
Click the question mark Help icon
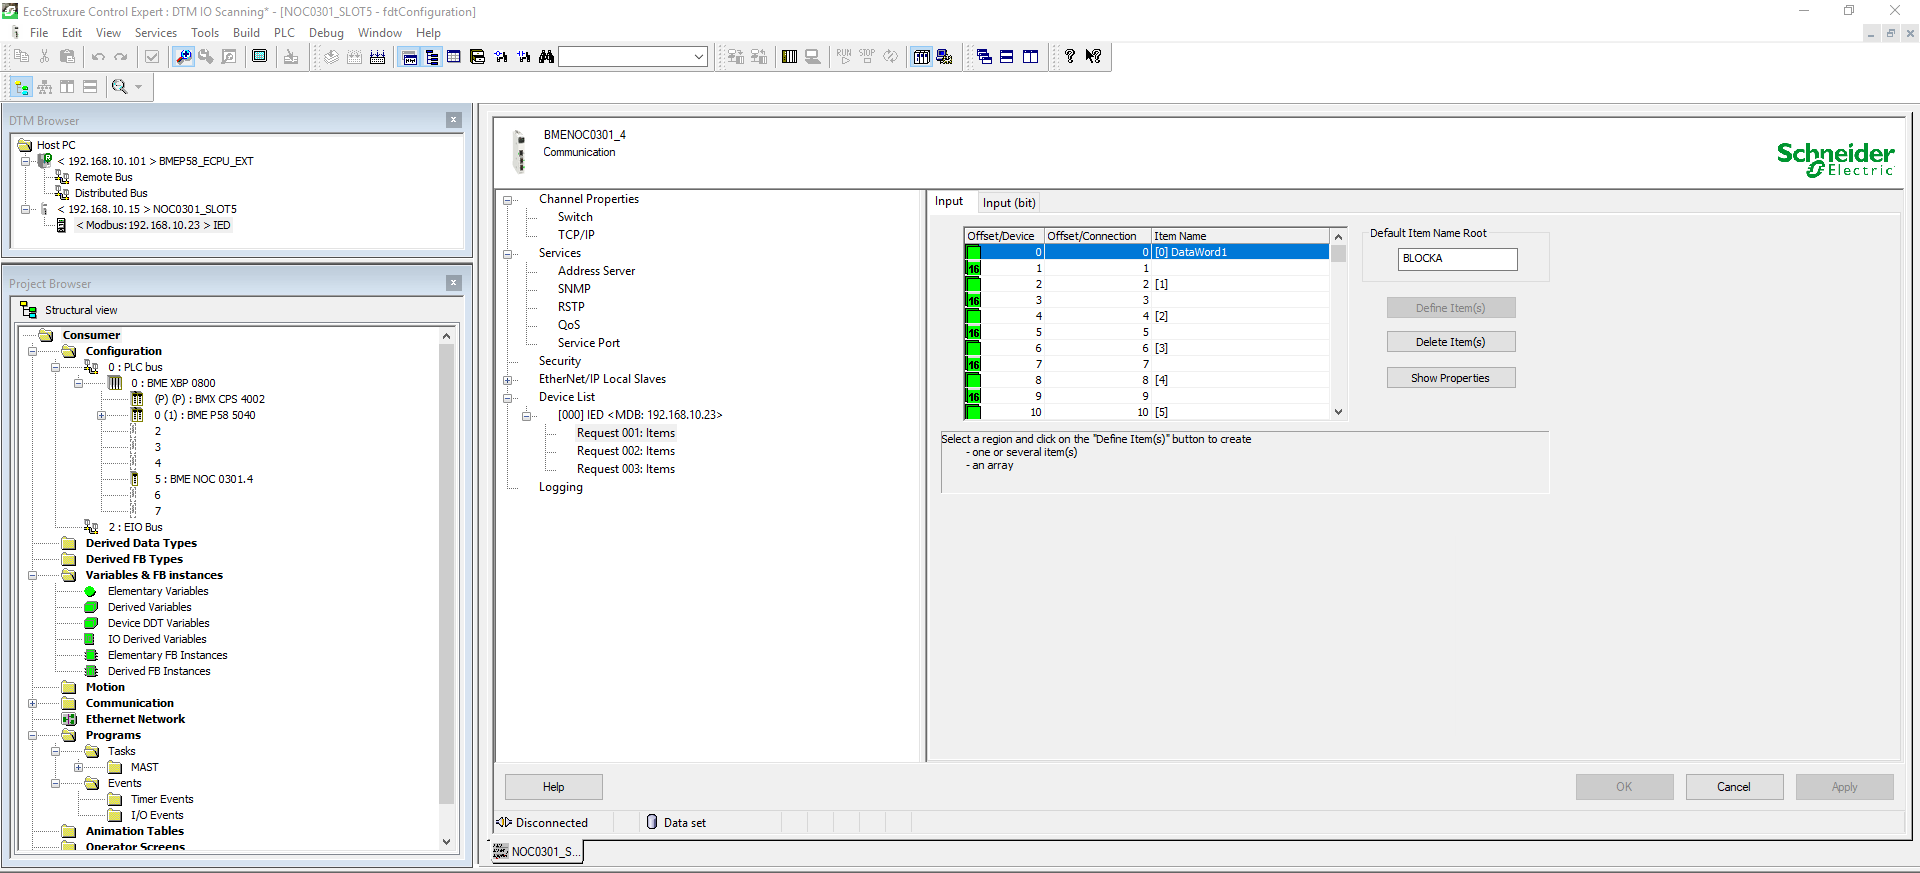pyautogui.click(x=1070, y=57)
